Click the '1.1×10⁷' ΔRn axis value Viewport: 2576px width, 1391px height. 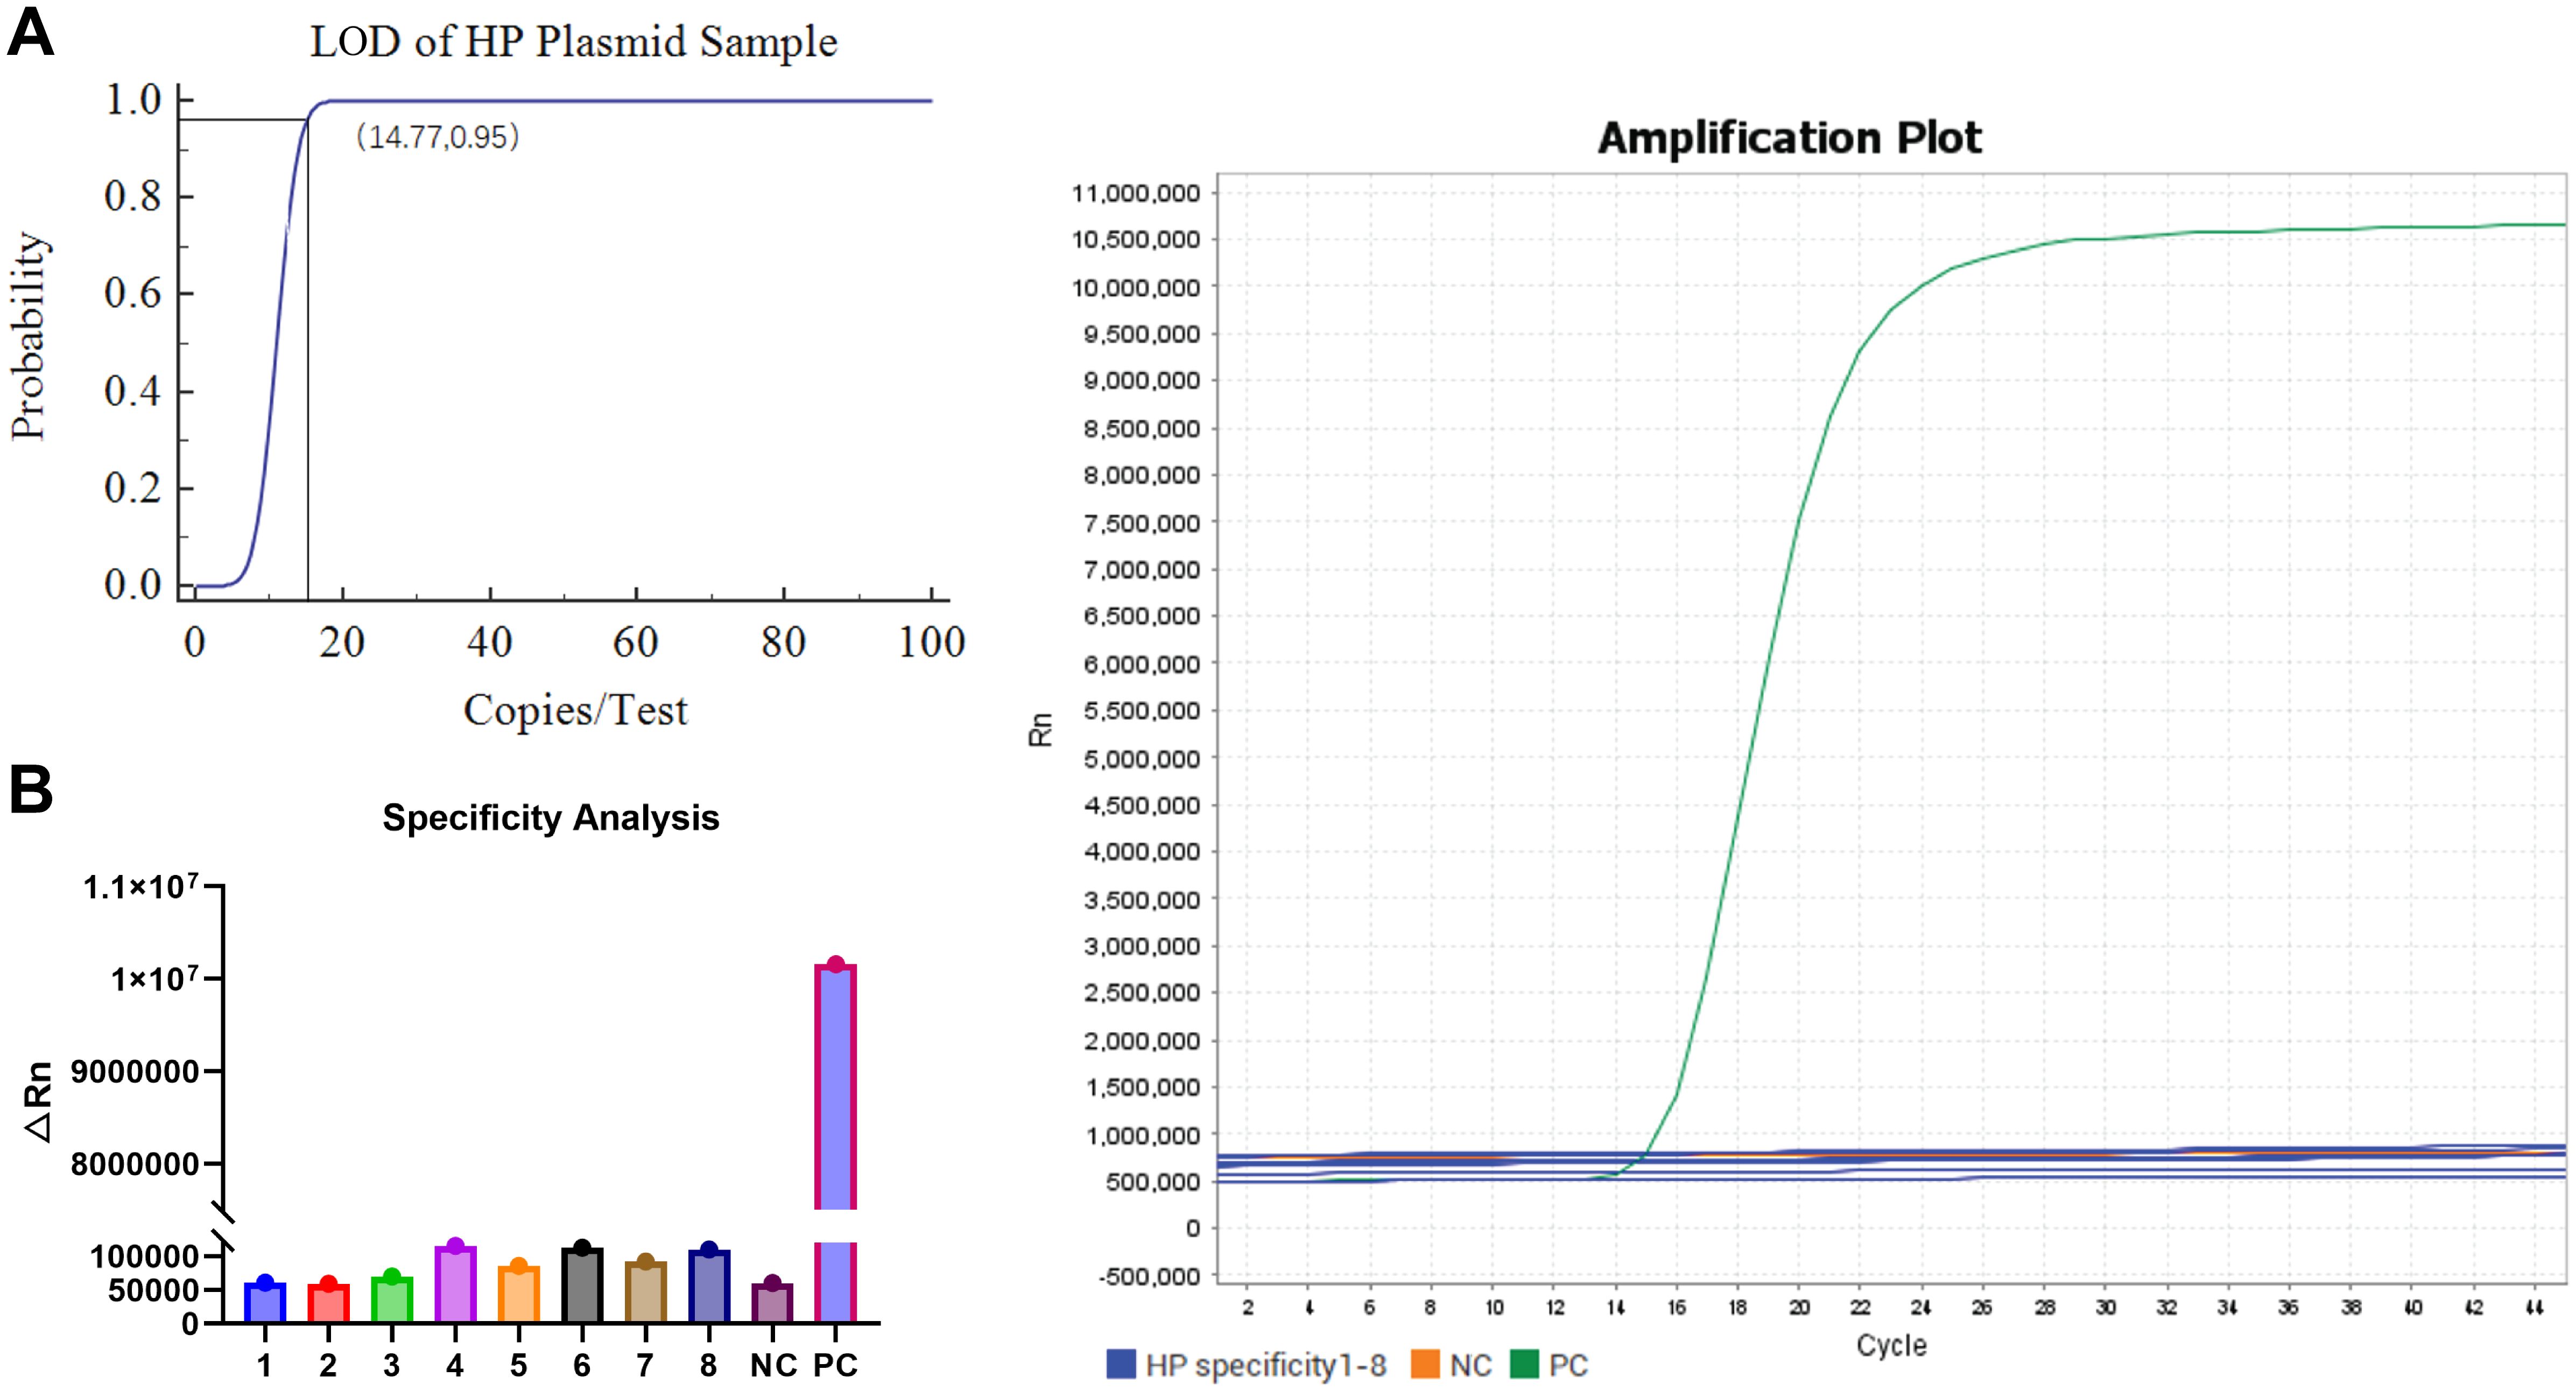click(x=140, y=886)
